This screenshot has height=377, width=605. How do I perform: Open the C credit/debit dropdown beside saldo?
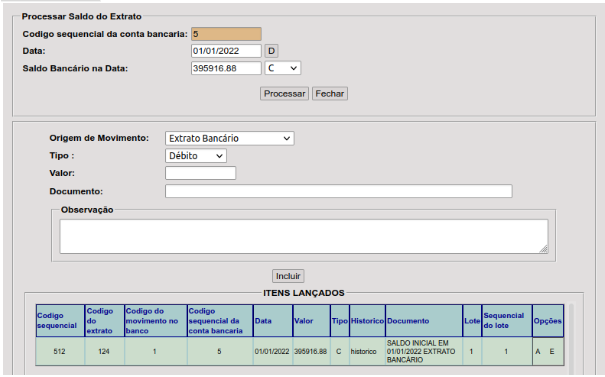point(282,68)
